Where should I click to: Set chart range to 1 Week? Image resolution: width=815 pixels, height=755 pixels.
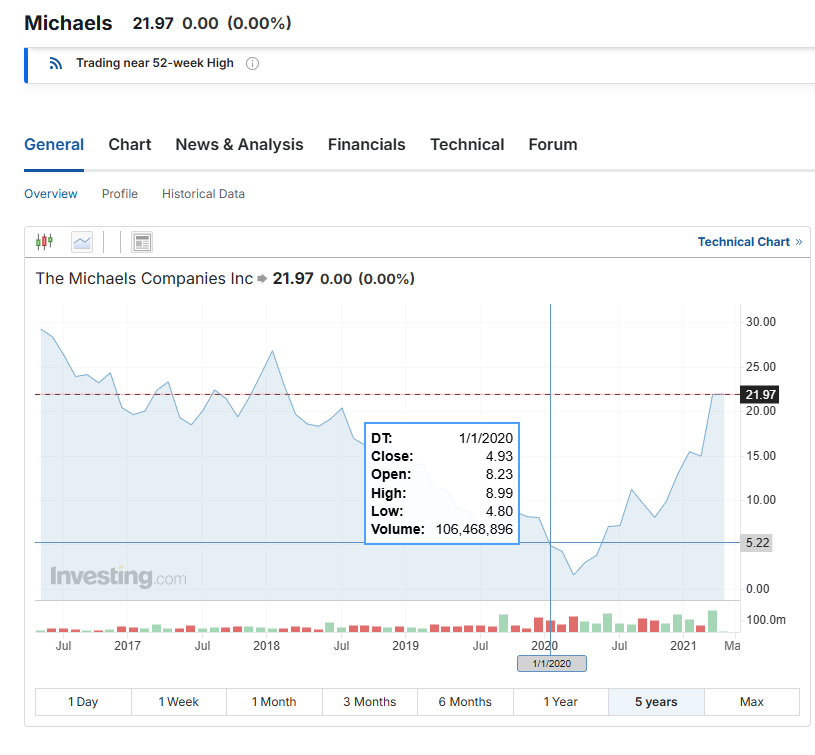click(178, 702)
